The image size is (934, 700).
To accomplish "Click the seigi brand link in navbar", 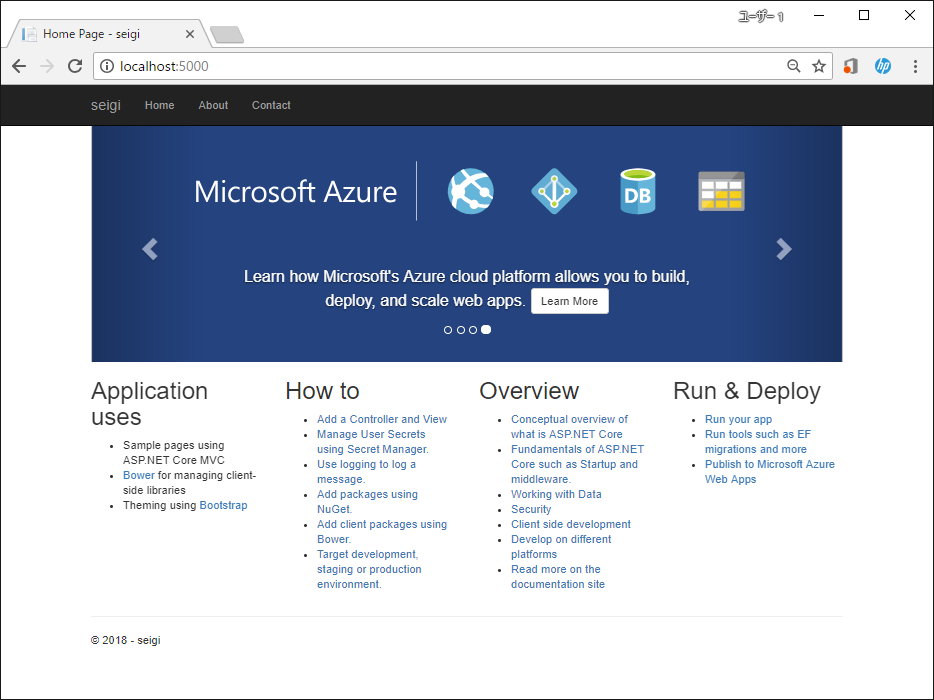I will pos(105,105).
